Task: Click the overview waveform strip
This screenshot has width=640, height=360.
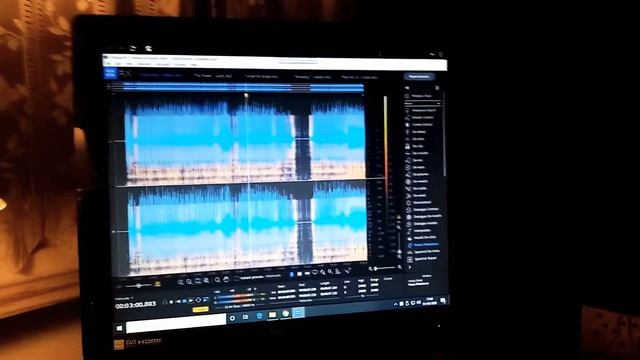Action: pos(238,87)
